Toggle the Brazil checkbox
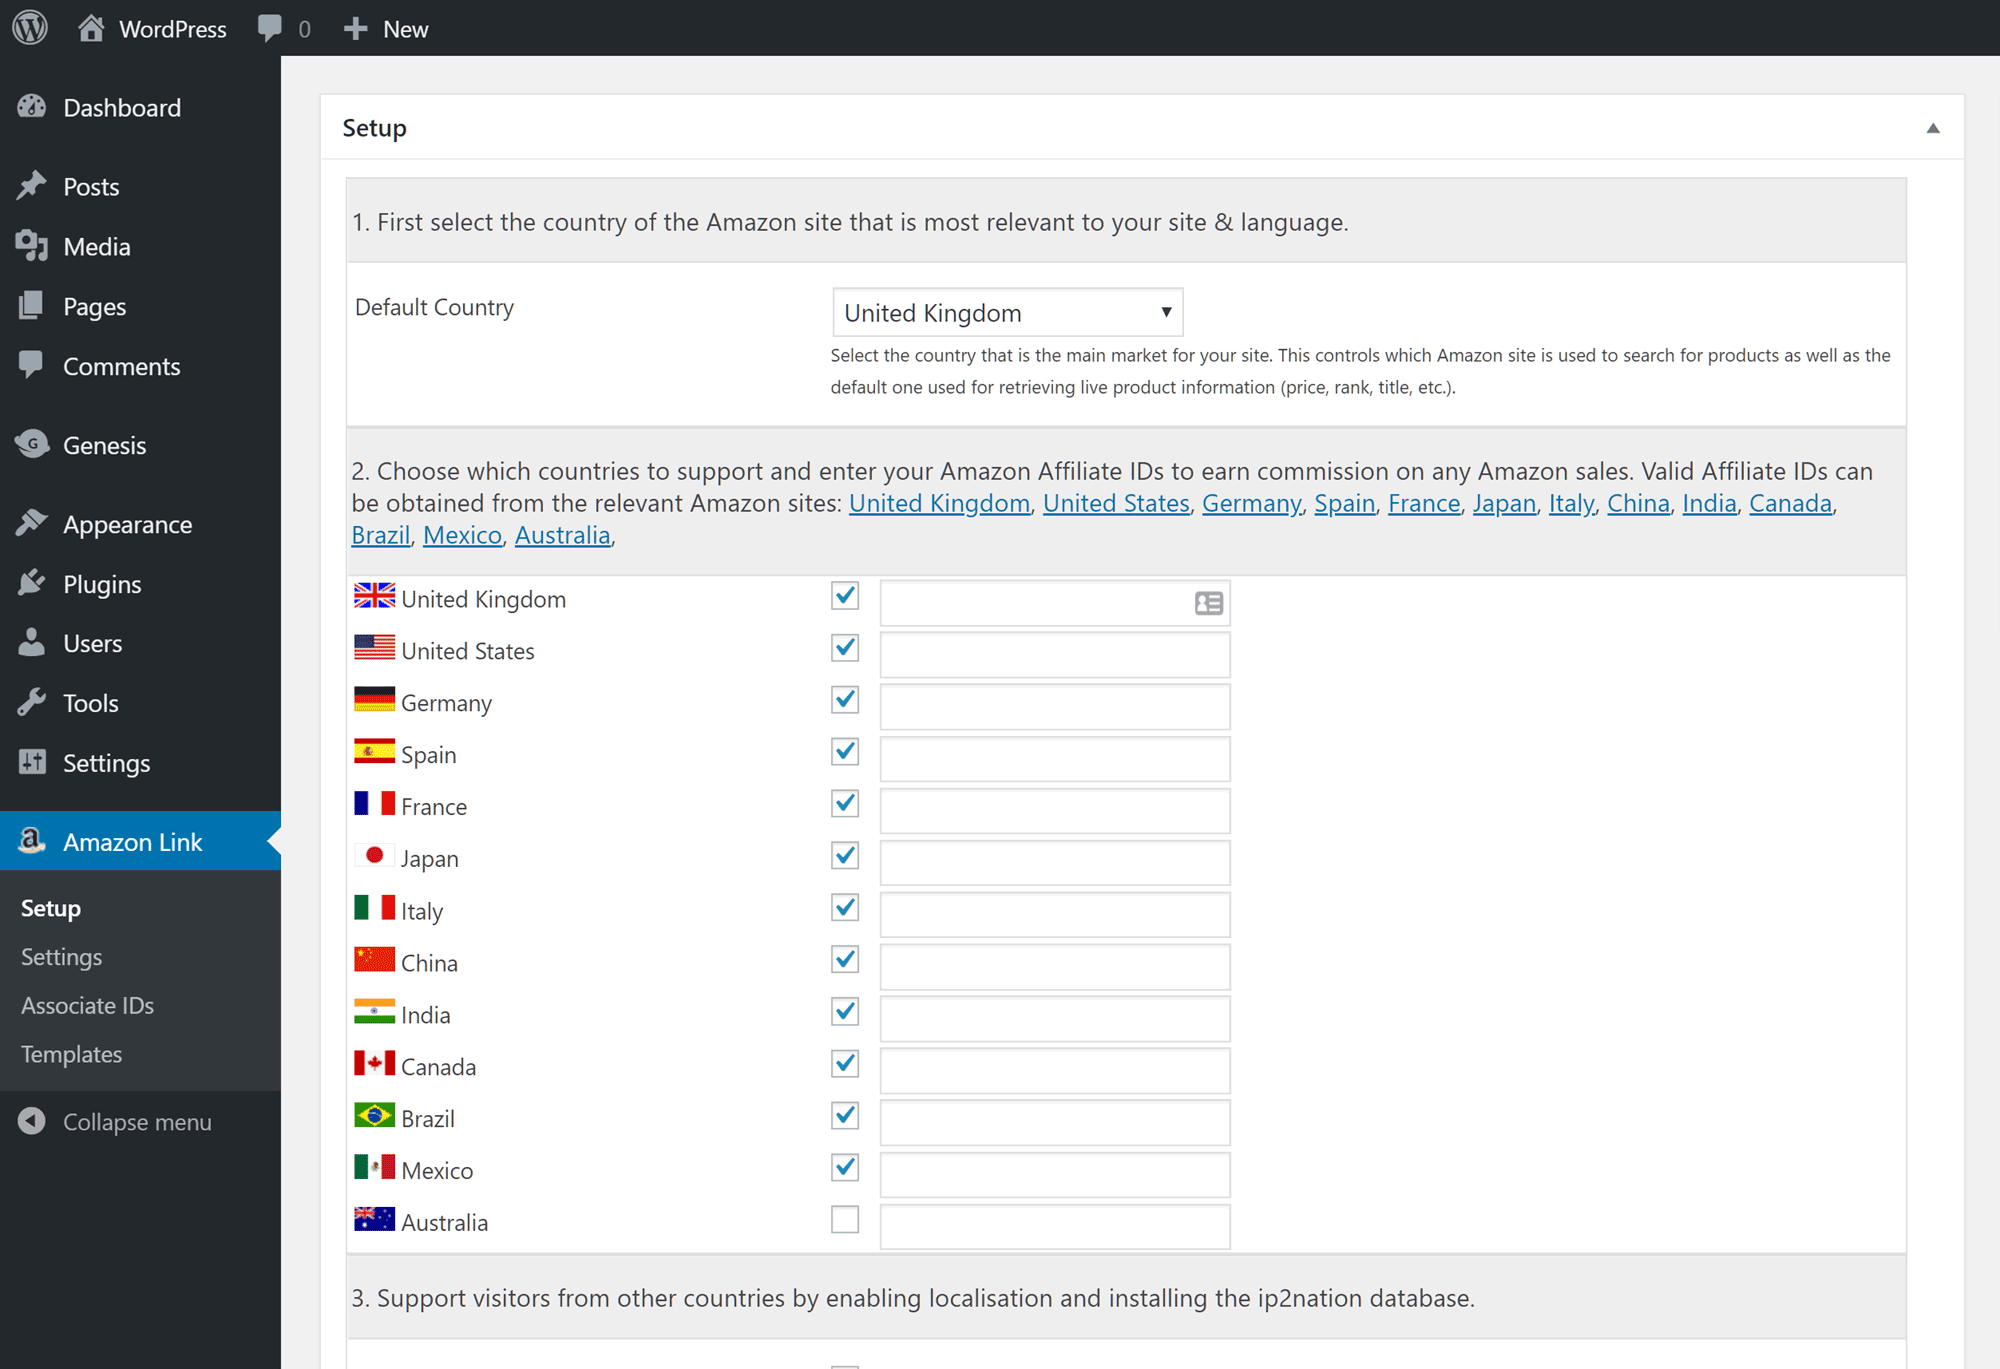 (x=845, y=1116)
